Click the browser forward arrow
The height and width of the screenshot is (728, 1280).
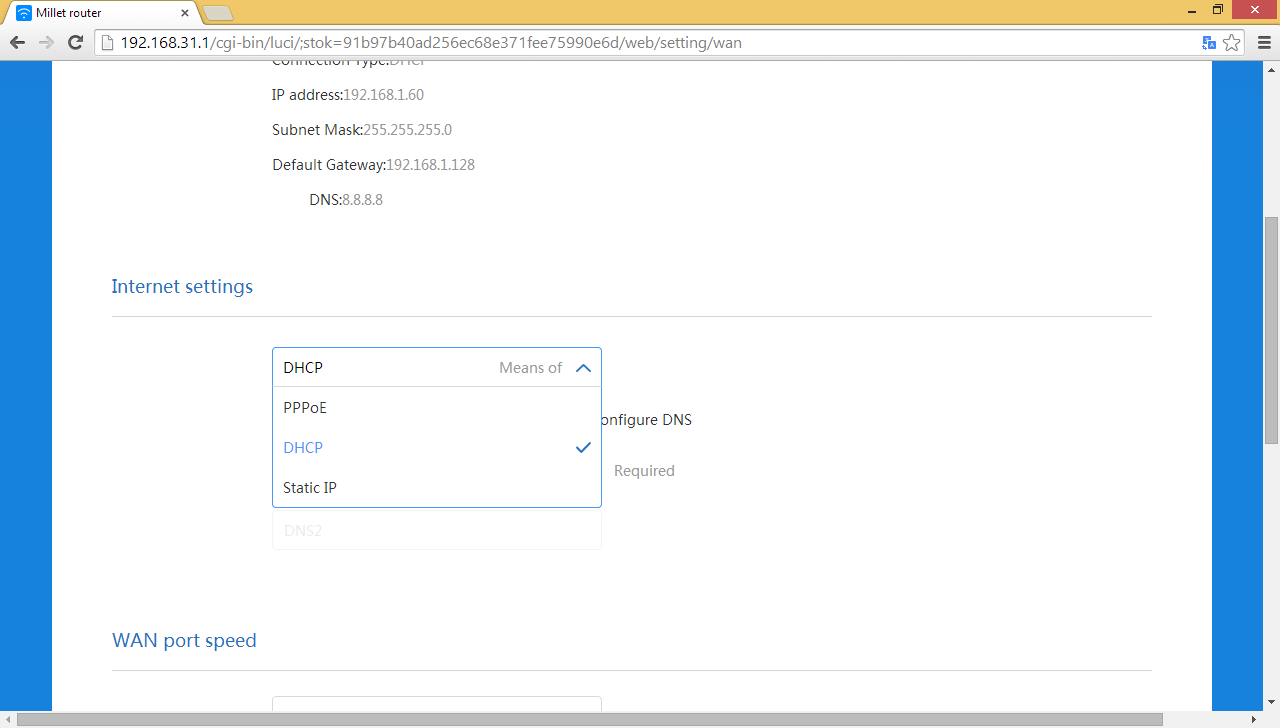pos(46,43)
